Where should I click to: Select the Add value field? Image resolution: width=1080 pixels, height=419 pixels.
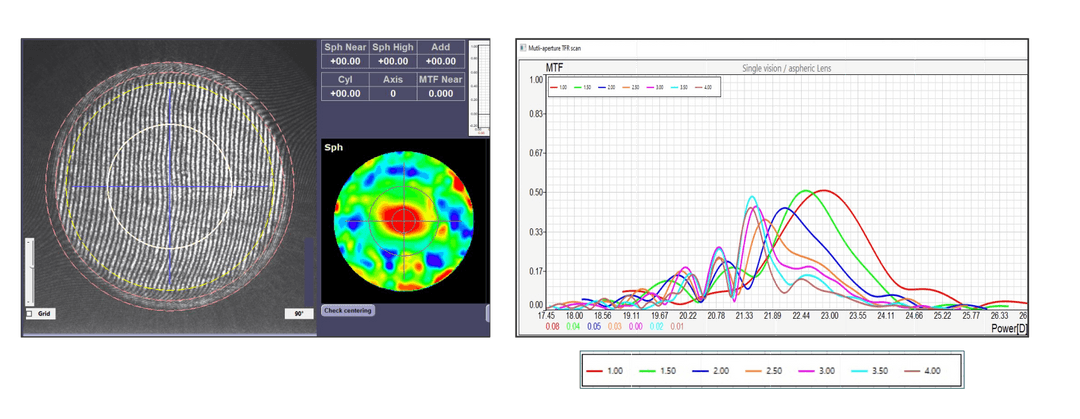[x=440, y=60]
